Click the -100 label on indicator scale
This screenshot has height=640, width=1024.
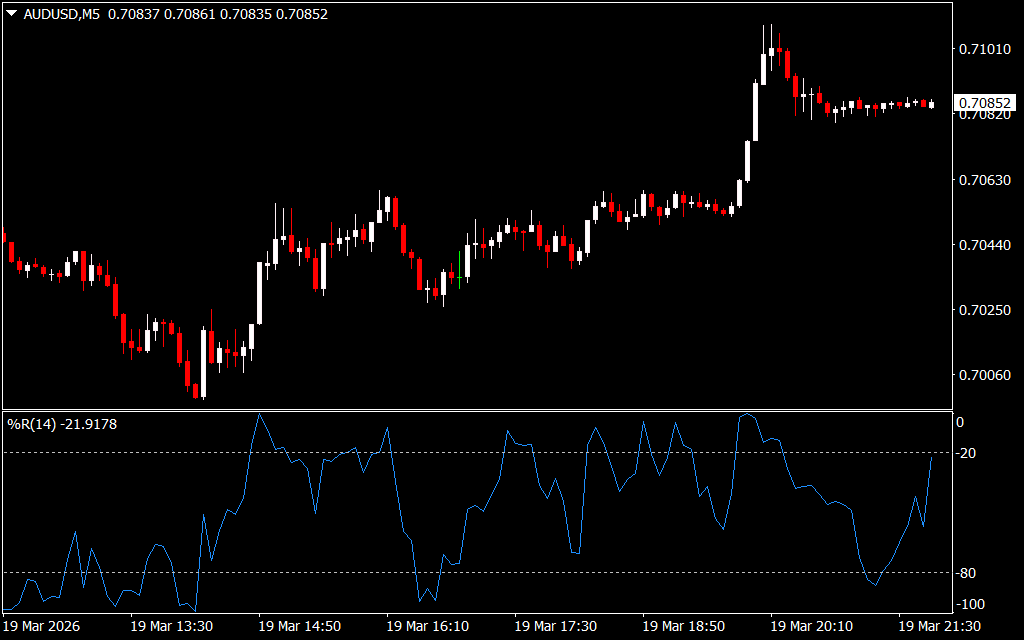click(x=971, y=604)
